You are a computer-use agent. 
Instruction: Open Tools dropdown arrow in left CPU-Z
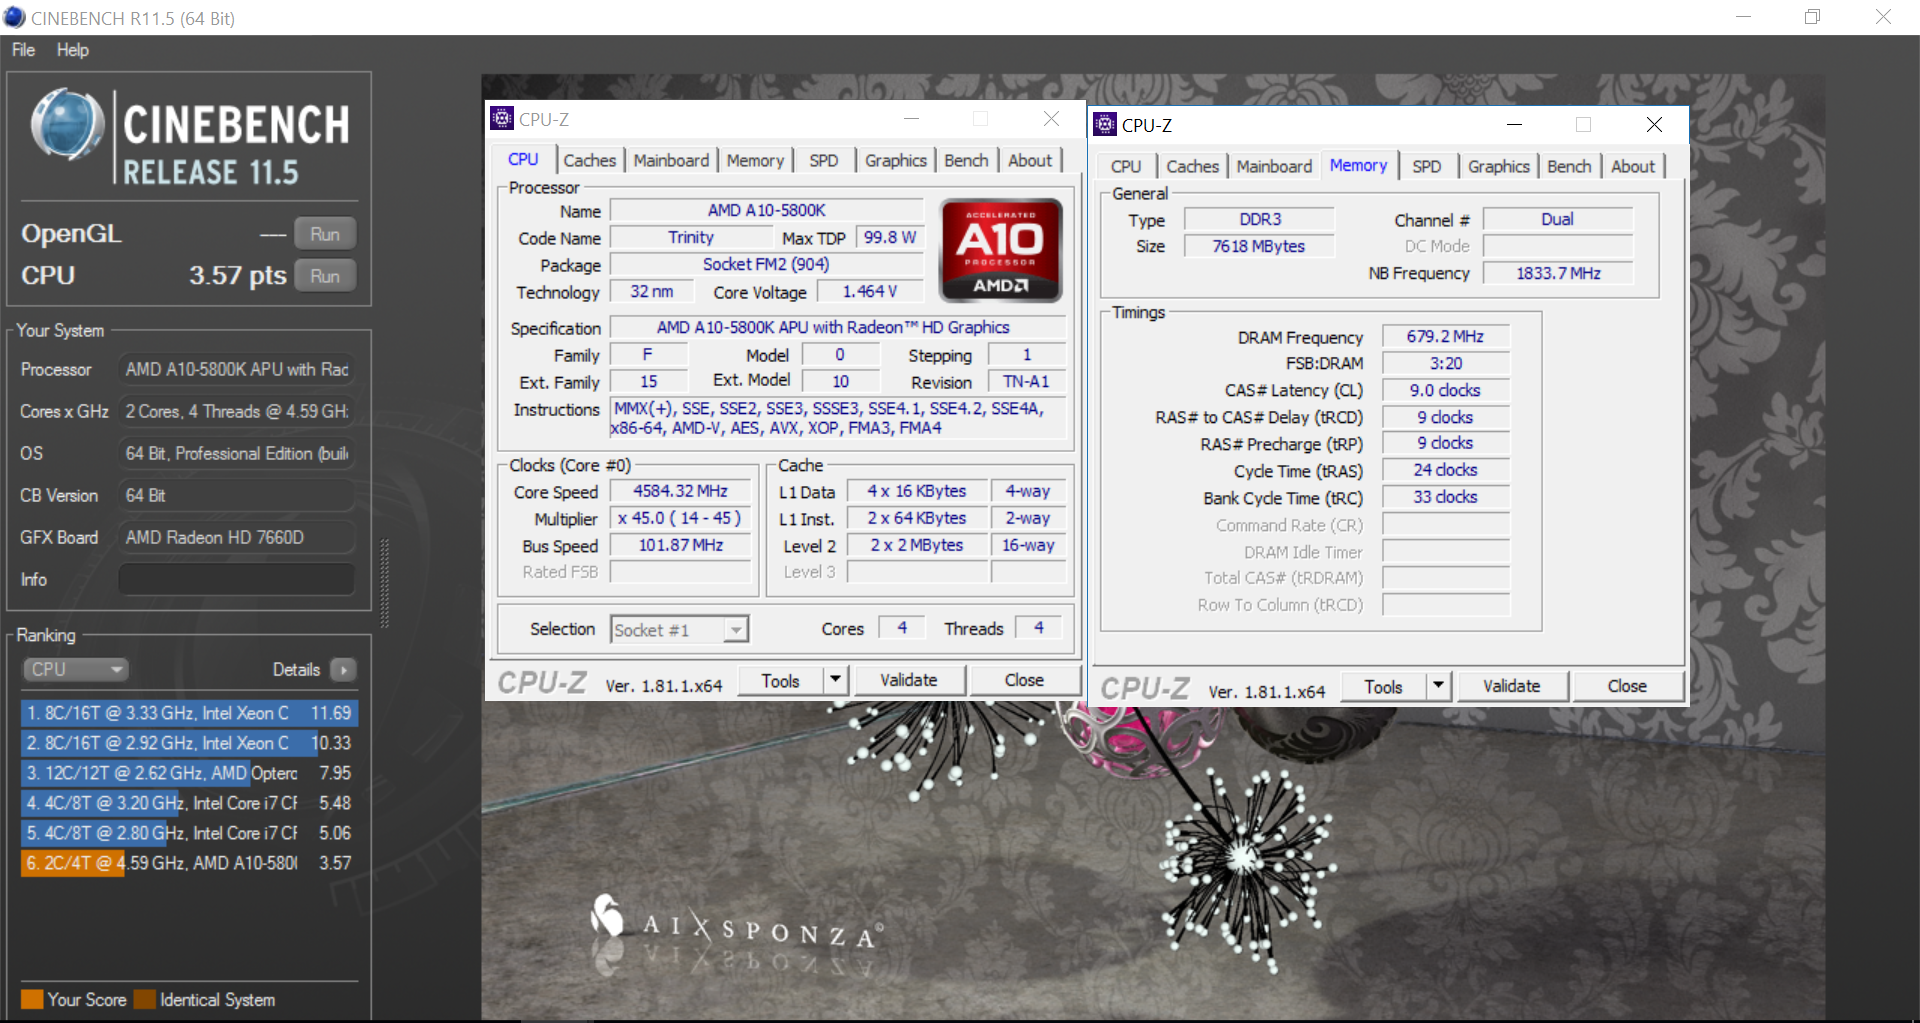[836, 680]
